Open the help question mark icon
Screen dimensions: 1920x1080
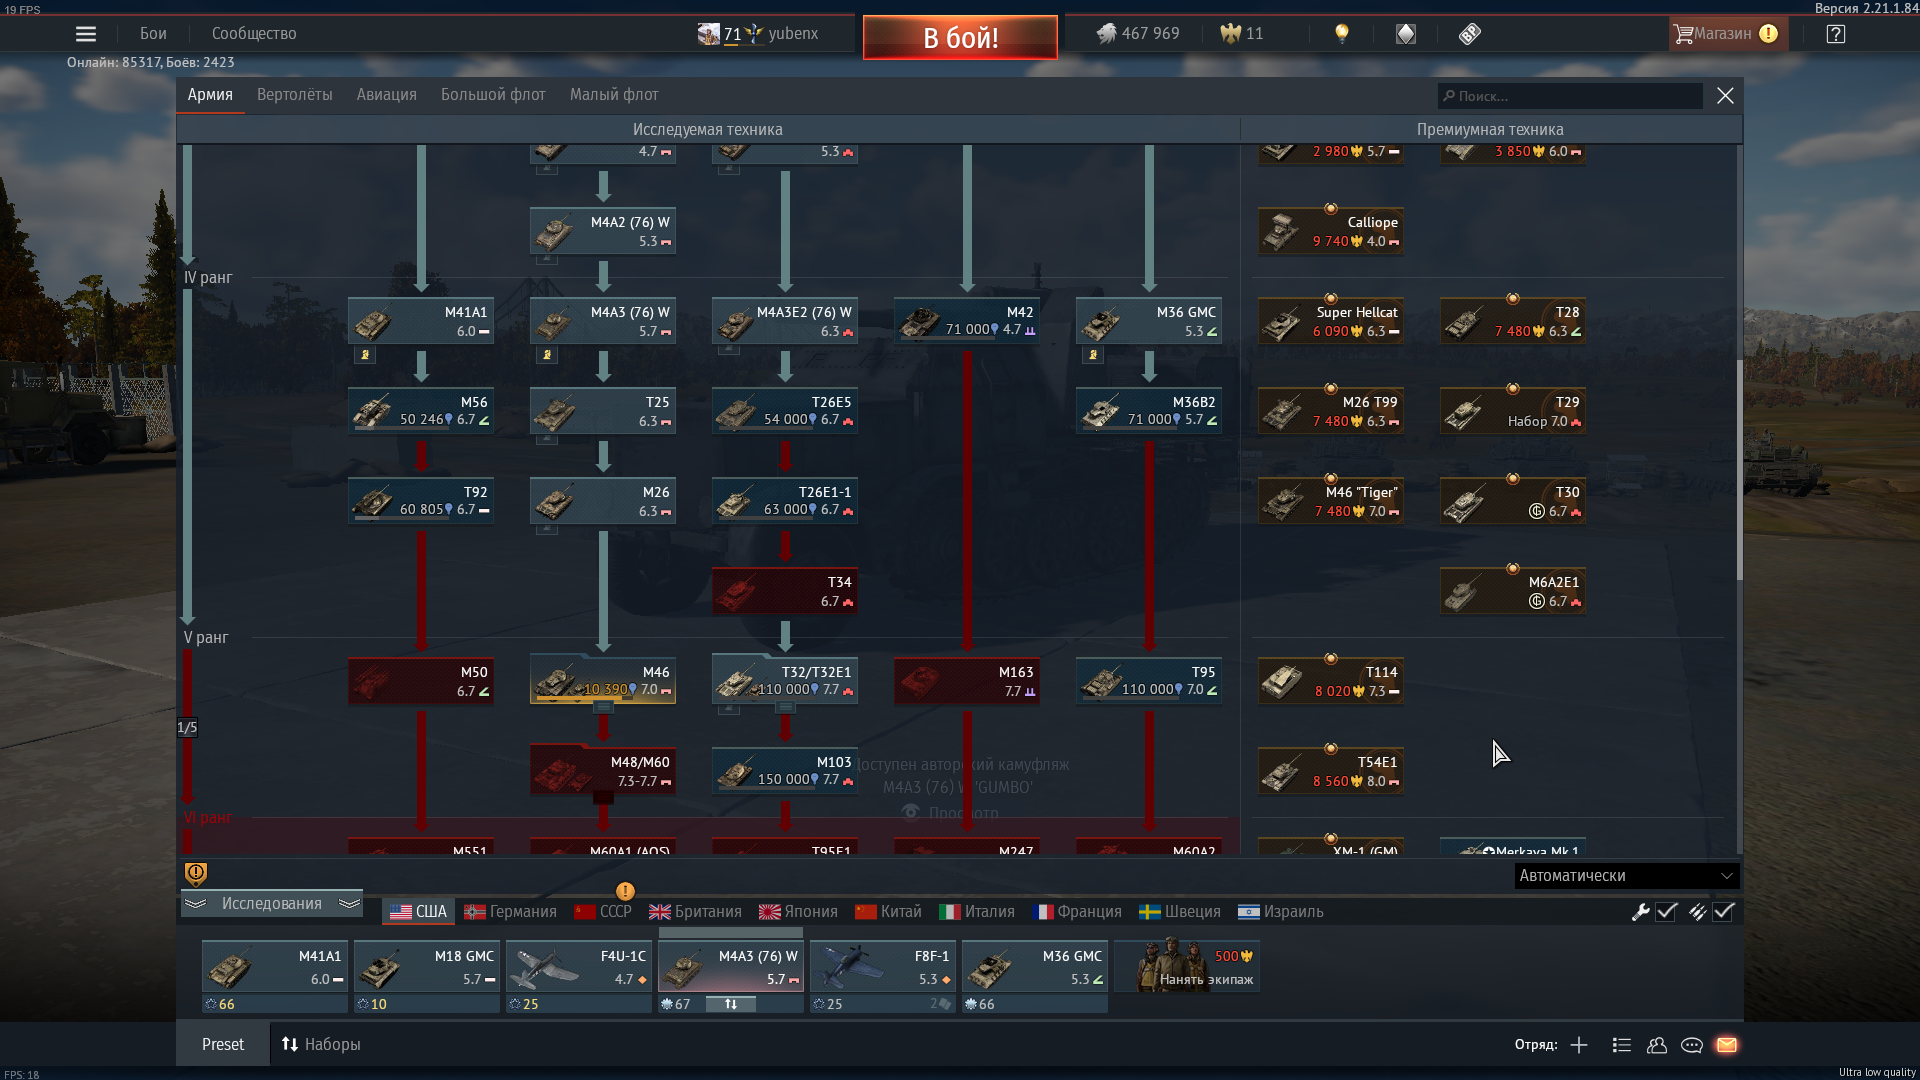[x=1836, y=34]
